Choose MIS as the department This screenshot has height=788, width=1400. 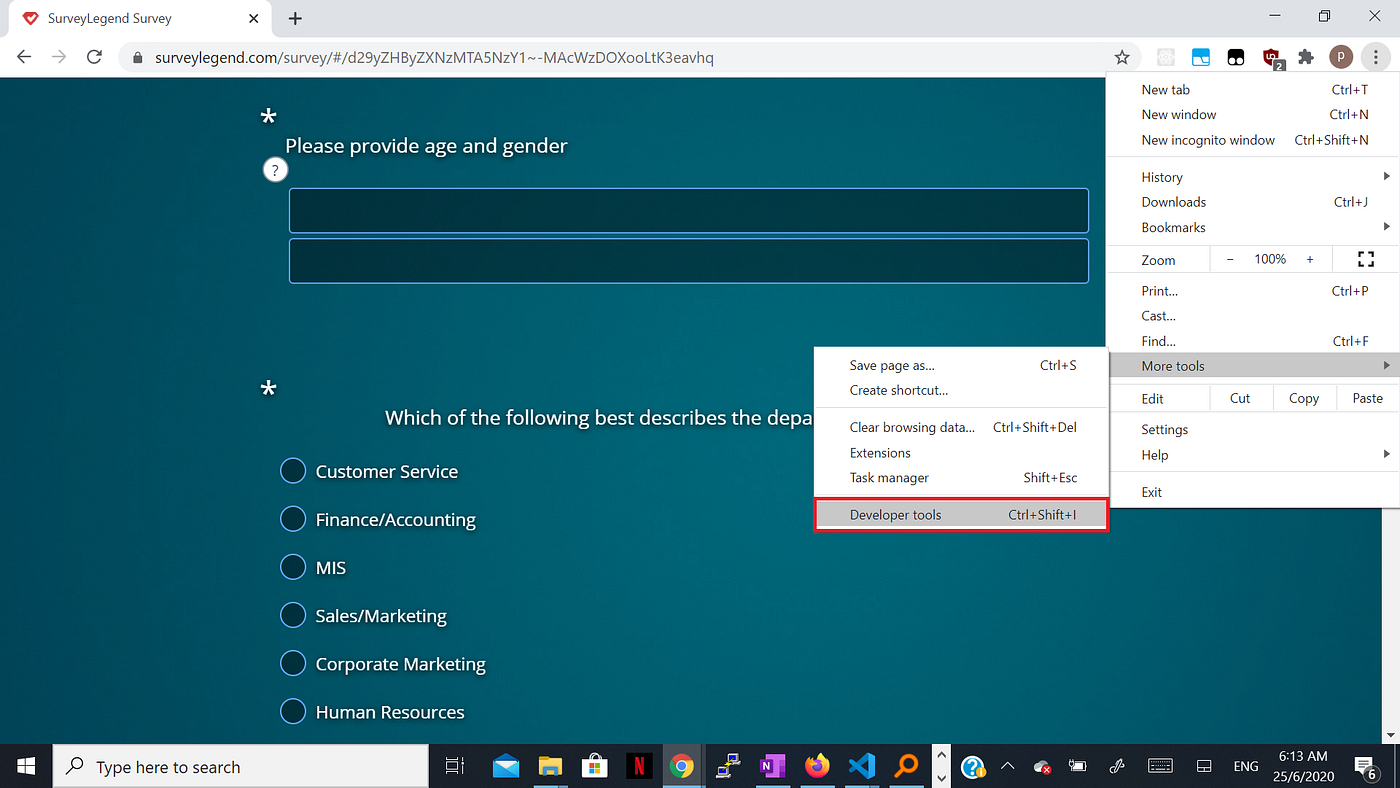(x=293, y=567)
